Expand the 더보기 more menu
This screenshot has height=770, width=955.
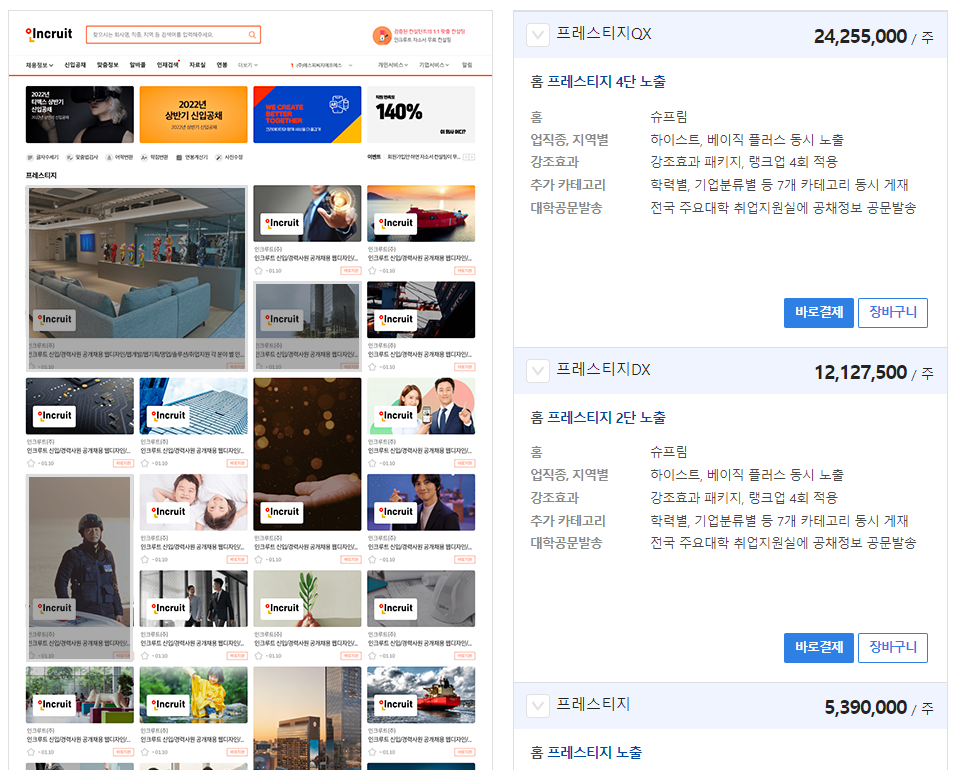(x=248, y=65)
